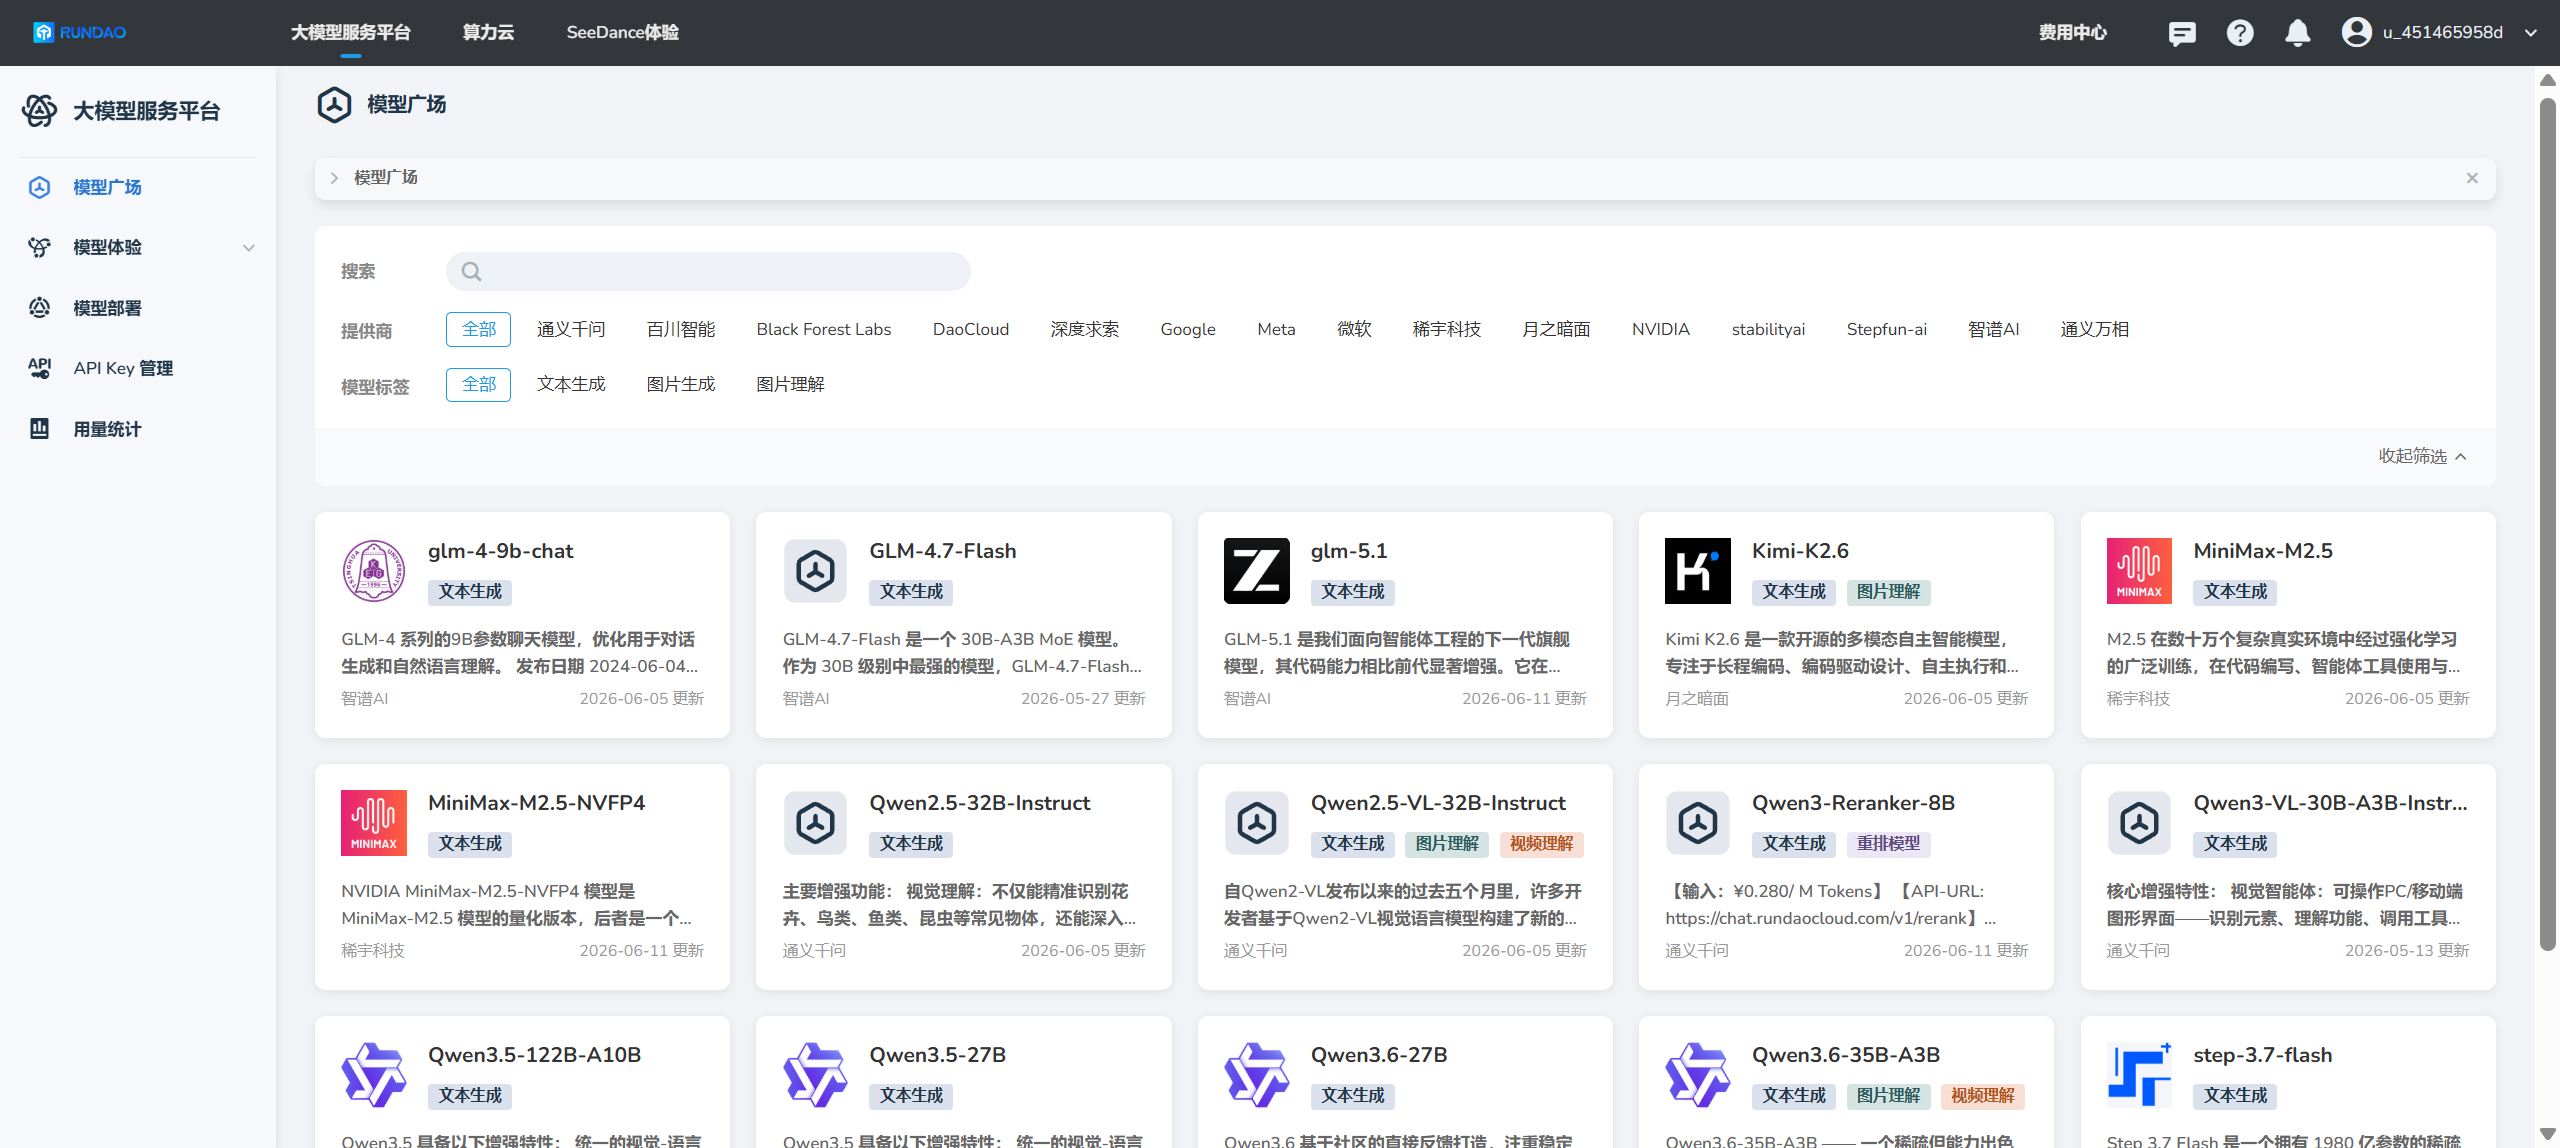This screenshot has width=2560, height=1148.
Task: Filter providers by Black Forest Labs
Action: tap(824, 329)
